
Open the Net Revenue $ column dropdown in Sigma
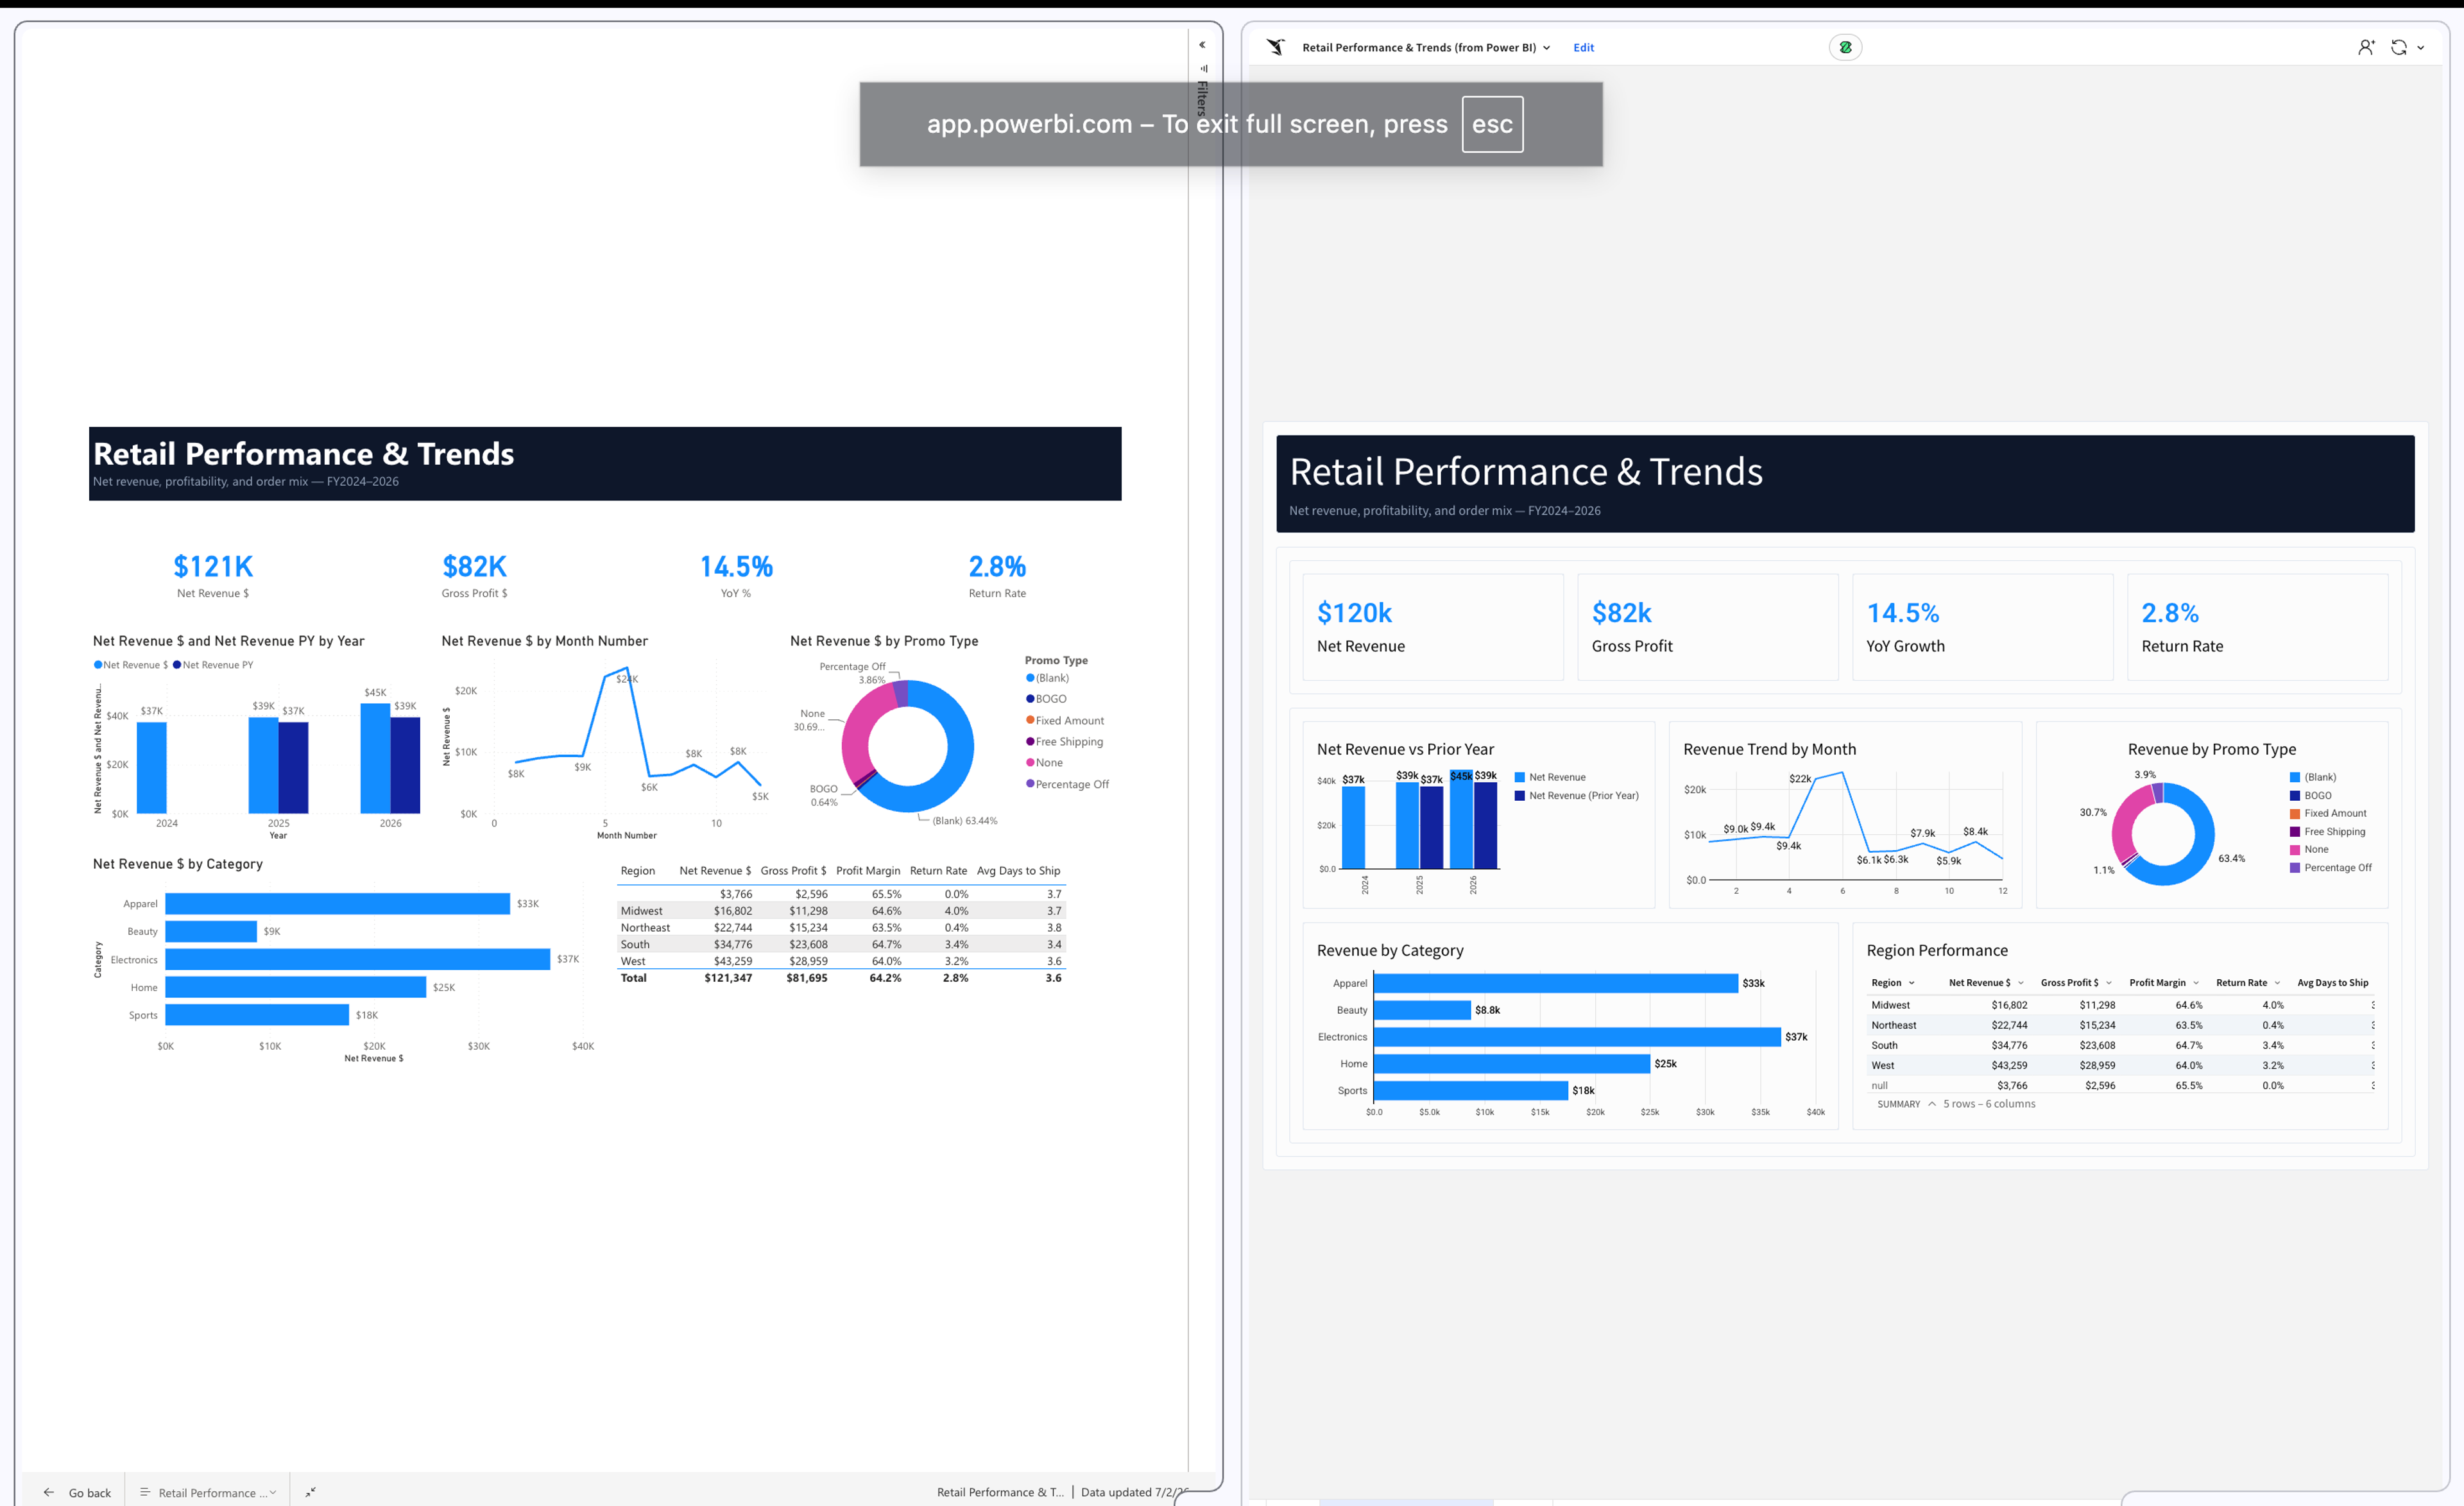[x=2021, y=983]
